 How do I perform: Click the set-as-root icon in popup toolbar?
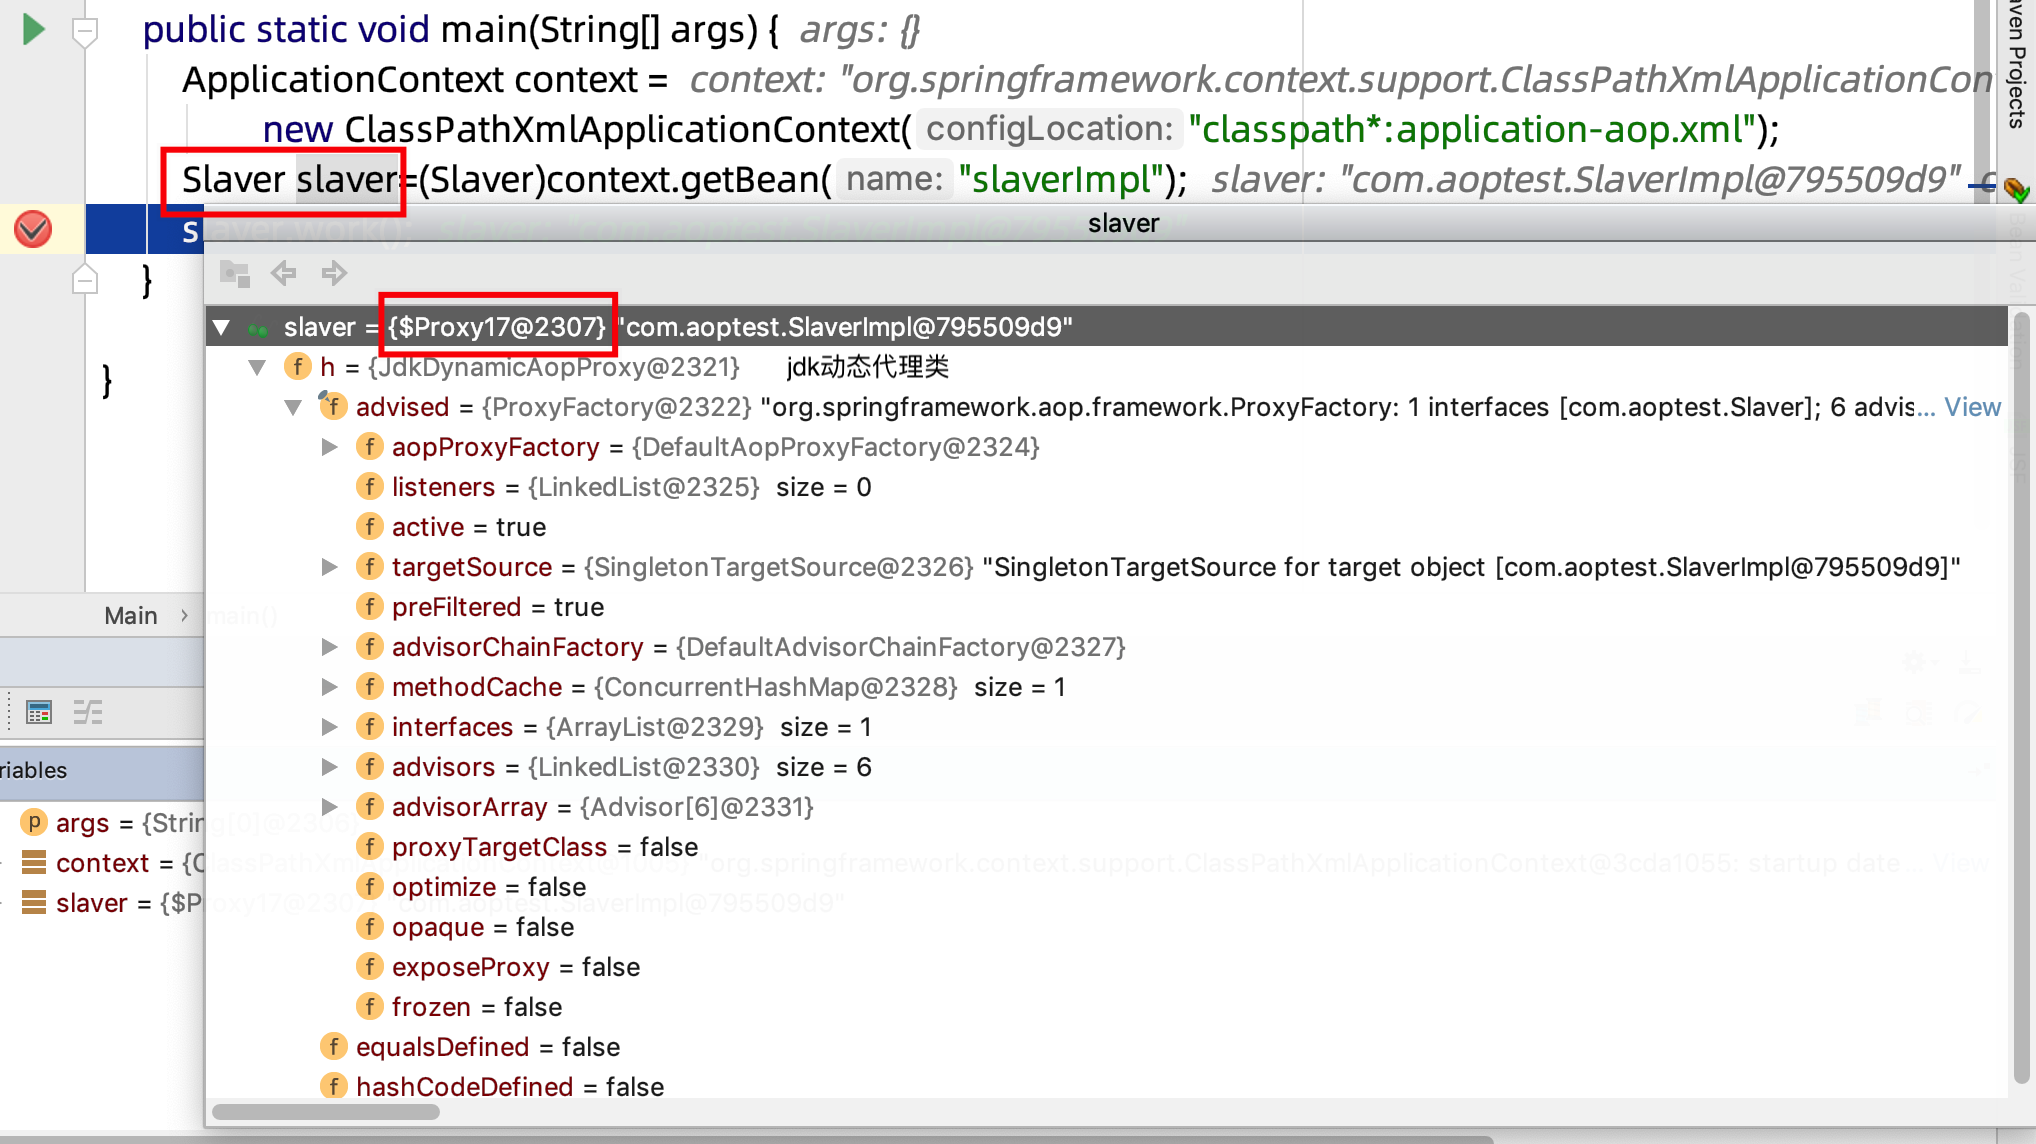pyautogui.click(x=234, y=273)
